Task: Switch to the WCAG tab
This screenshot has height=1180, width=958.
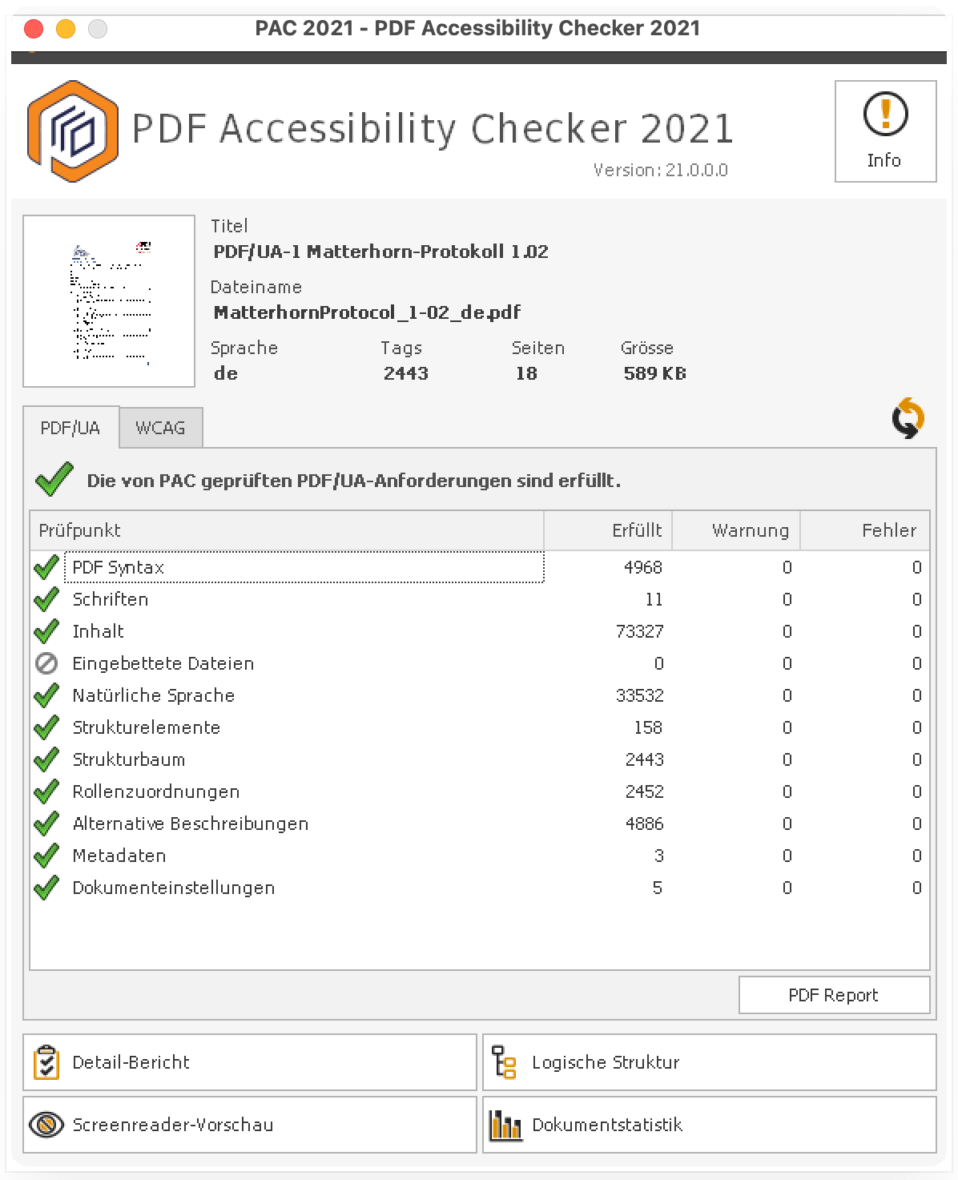Action: pyautogui.click(x=160, y=427)
